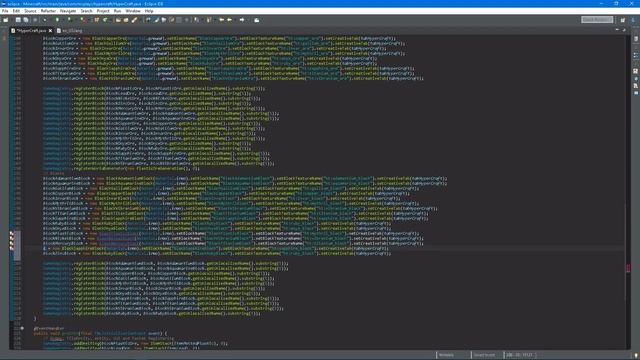Switch to the en_US.lang editor tab
This screenshot has width=640, height=360.
point(70,31)
